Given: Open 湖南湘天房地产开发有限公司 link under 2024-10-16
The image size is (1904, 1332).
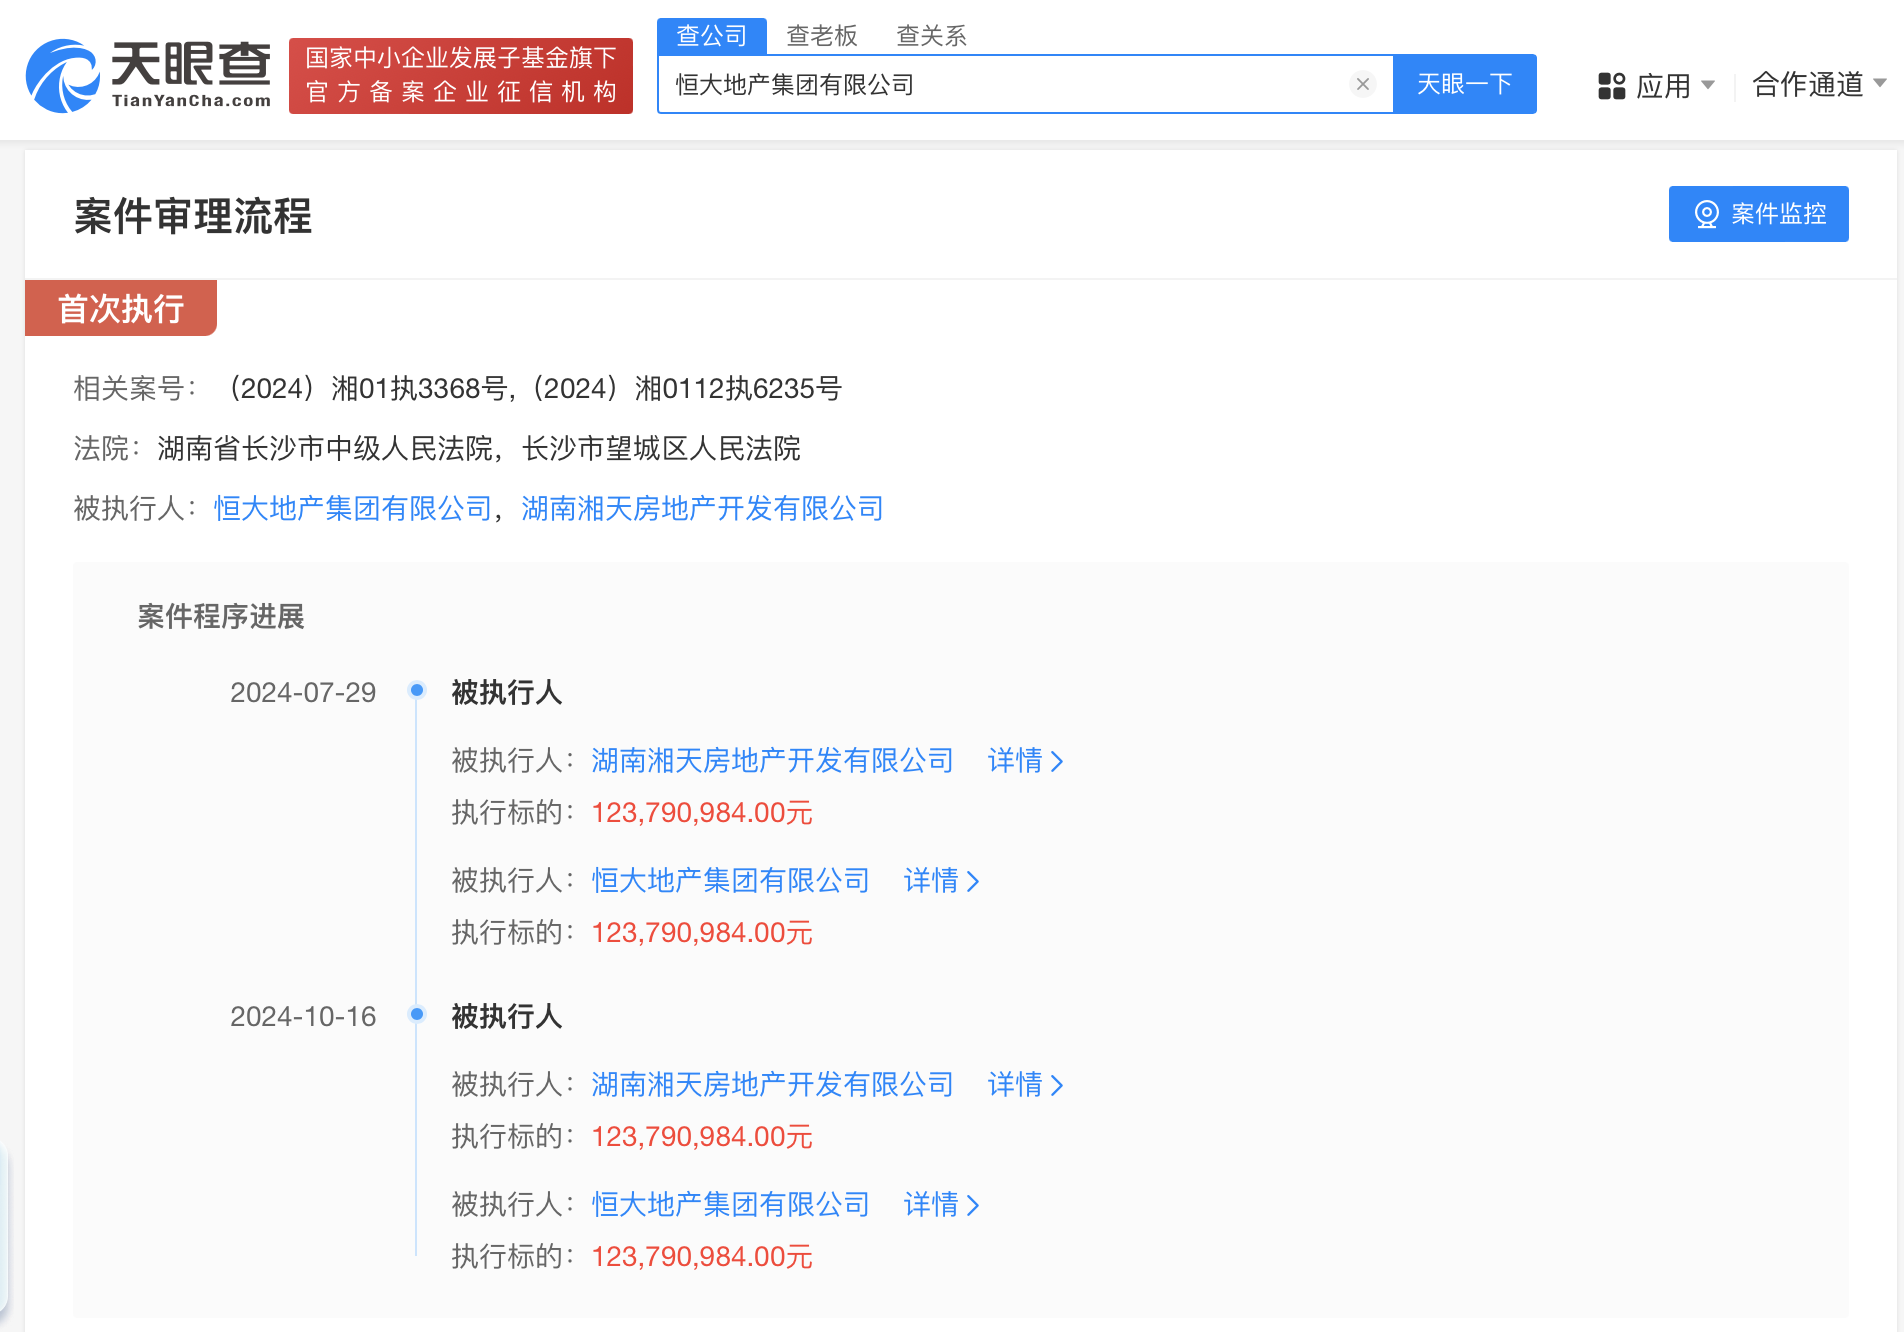Looking at the screenshot, I should [772, 1084].
